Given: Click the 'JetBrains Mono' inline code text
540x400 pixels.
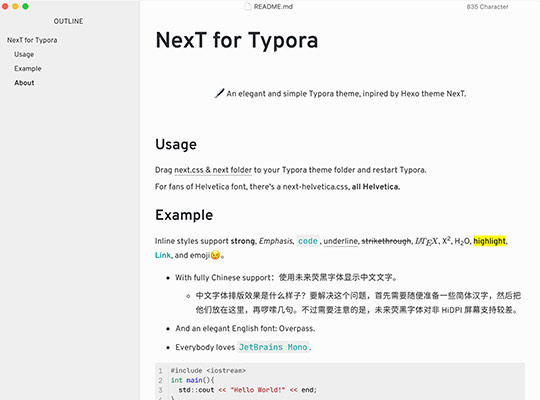Looking at the screenshot, I should pyautogui.click(x=273, y=347).
